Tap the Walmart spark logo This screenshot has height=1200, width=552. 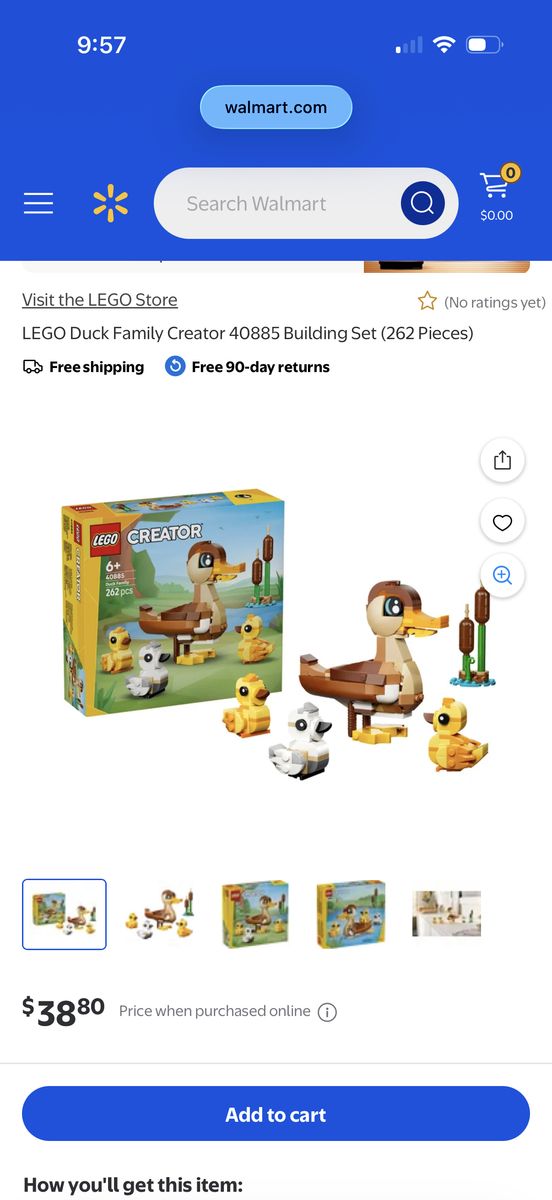click(110, 203)
